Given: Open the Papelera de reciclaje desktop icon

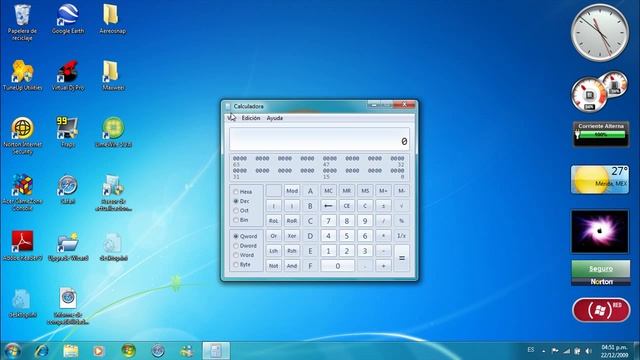Looking at the screenshot, I should (x=22, y=22).
